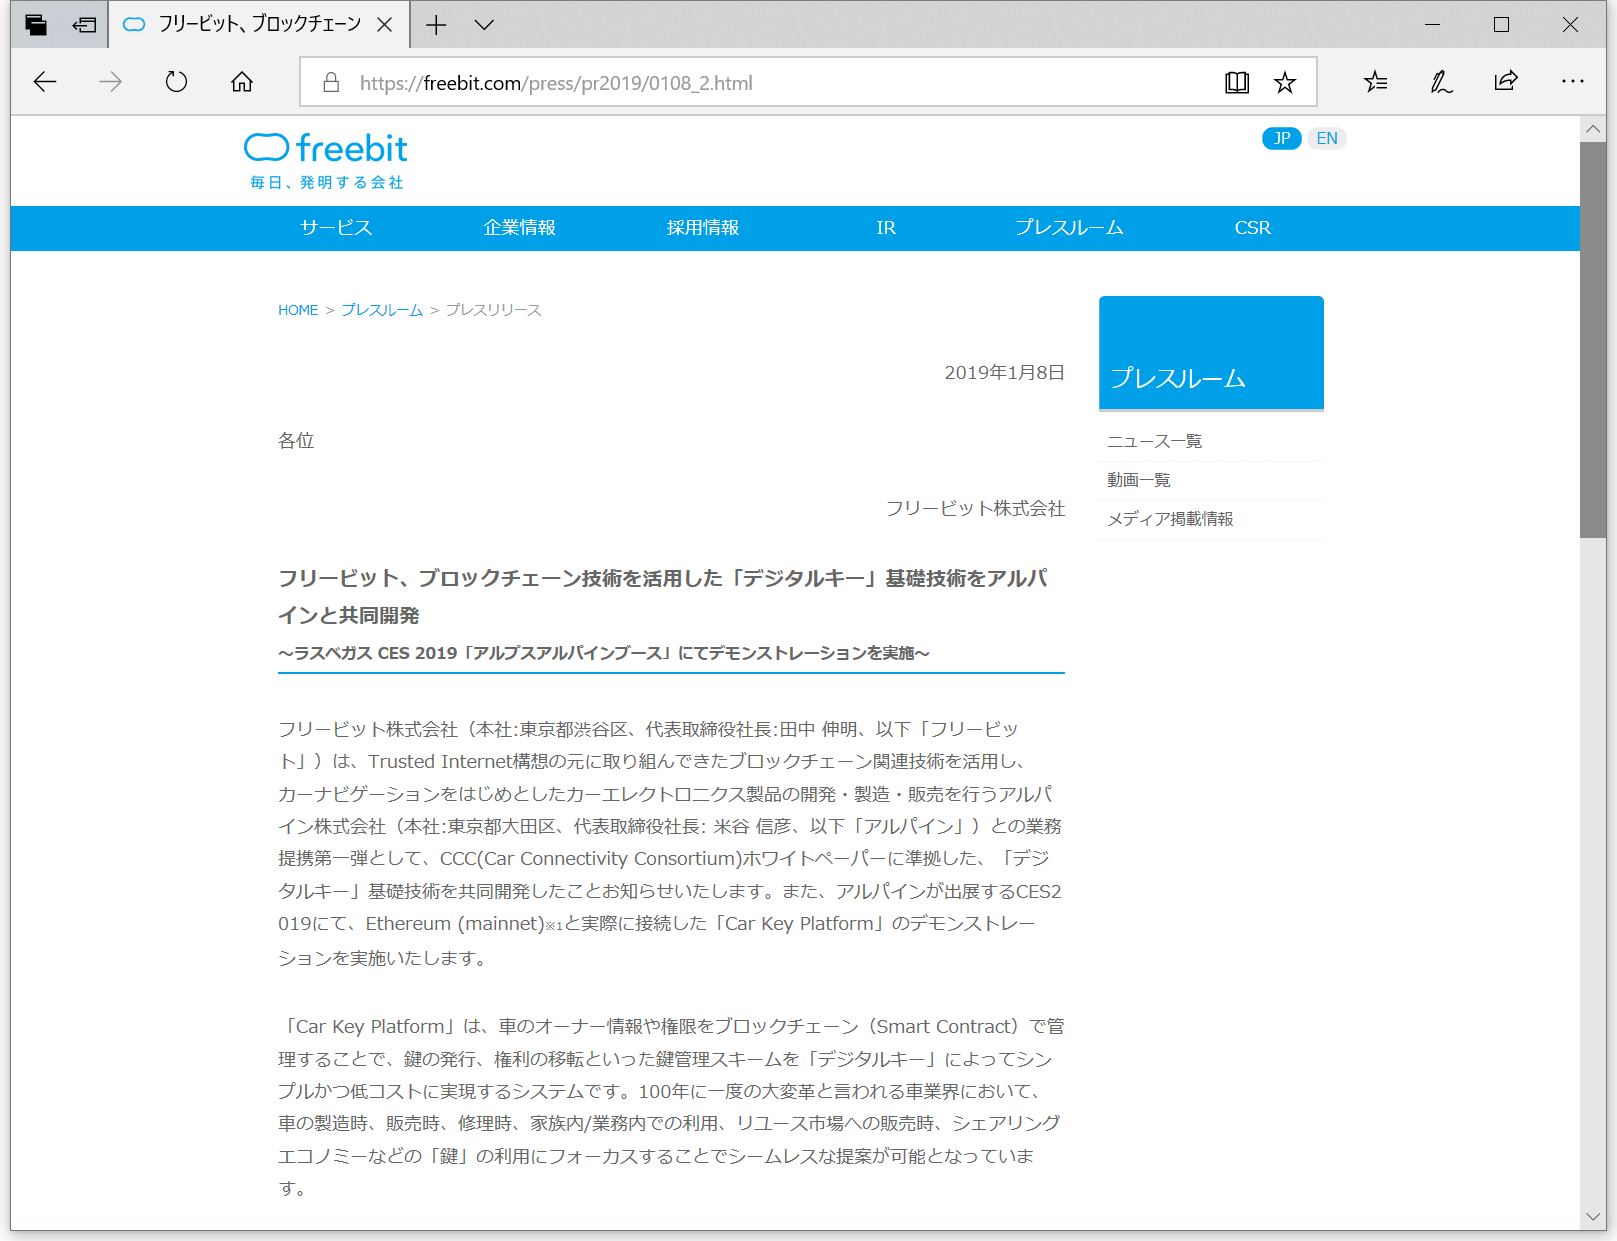Viewport: 1617px width, 1241px height.
Task: Click the vertical scrollbar thumb
Action: point(1593,340)
